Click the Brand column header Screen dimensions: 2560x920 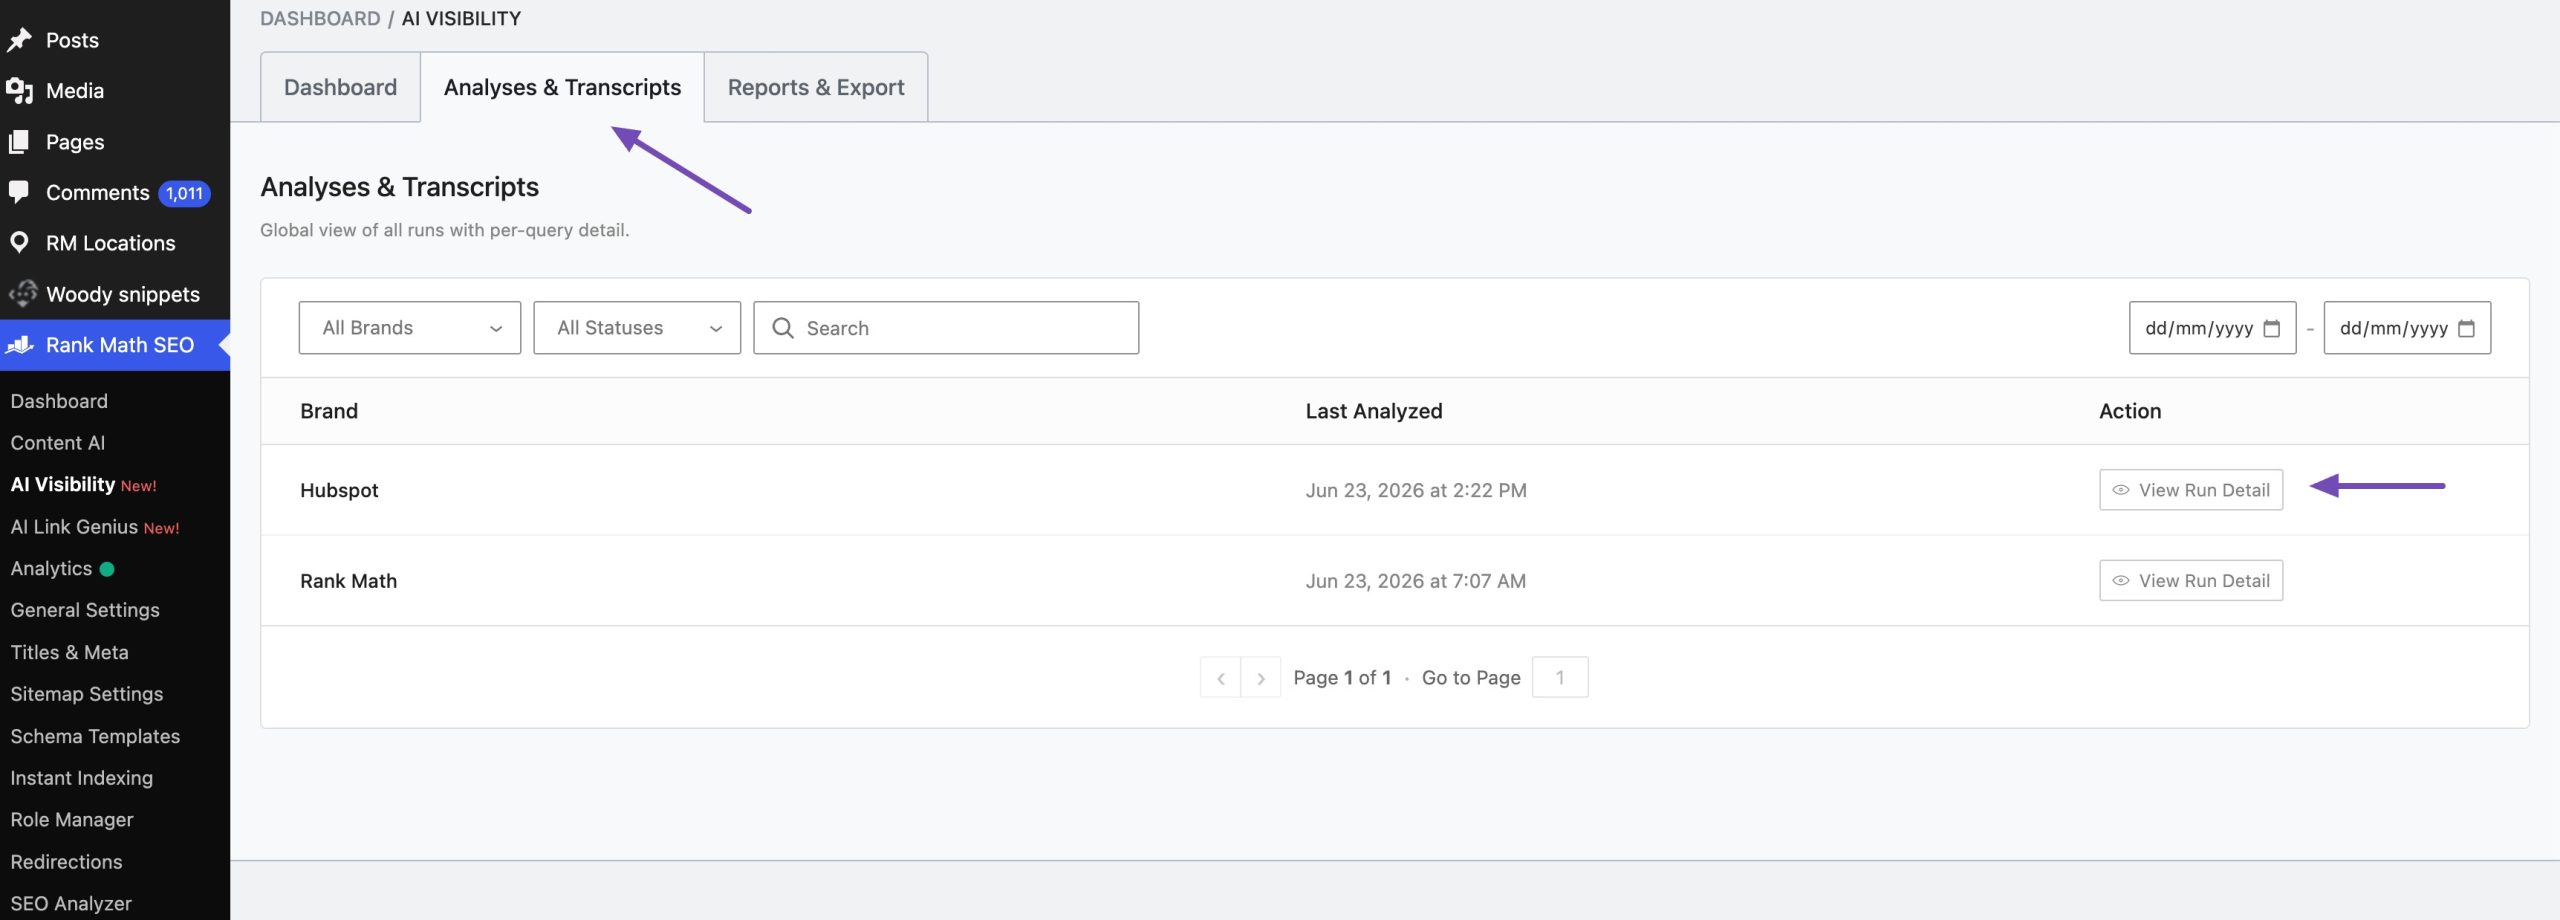pyautogui.click(x=329, y=411)
